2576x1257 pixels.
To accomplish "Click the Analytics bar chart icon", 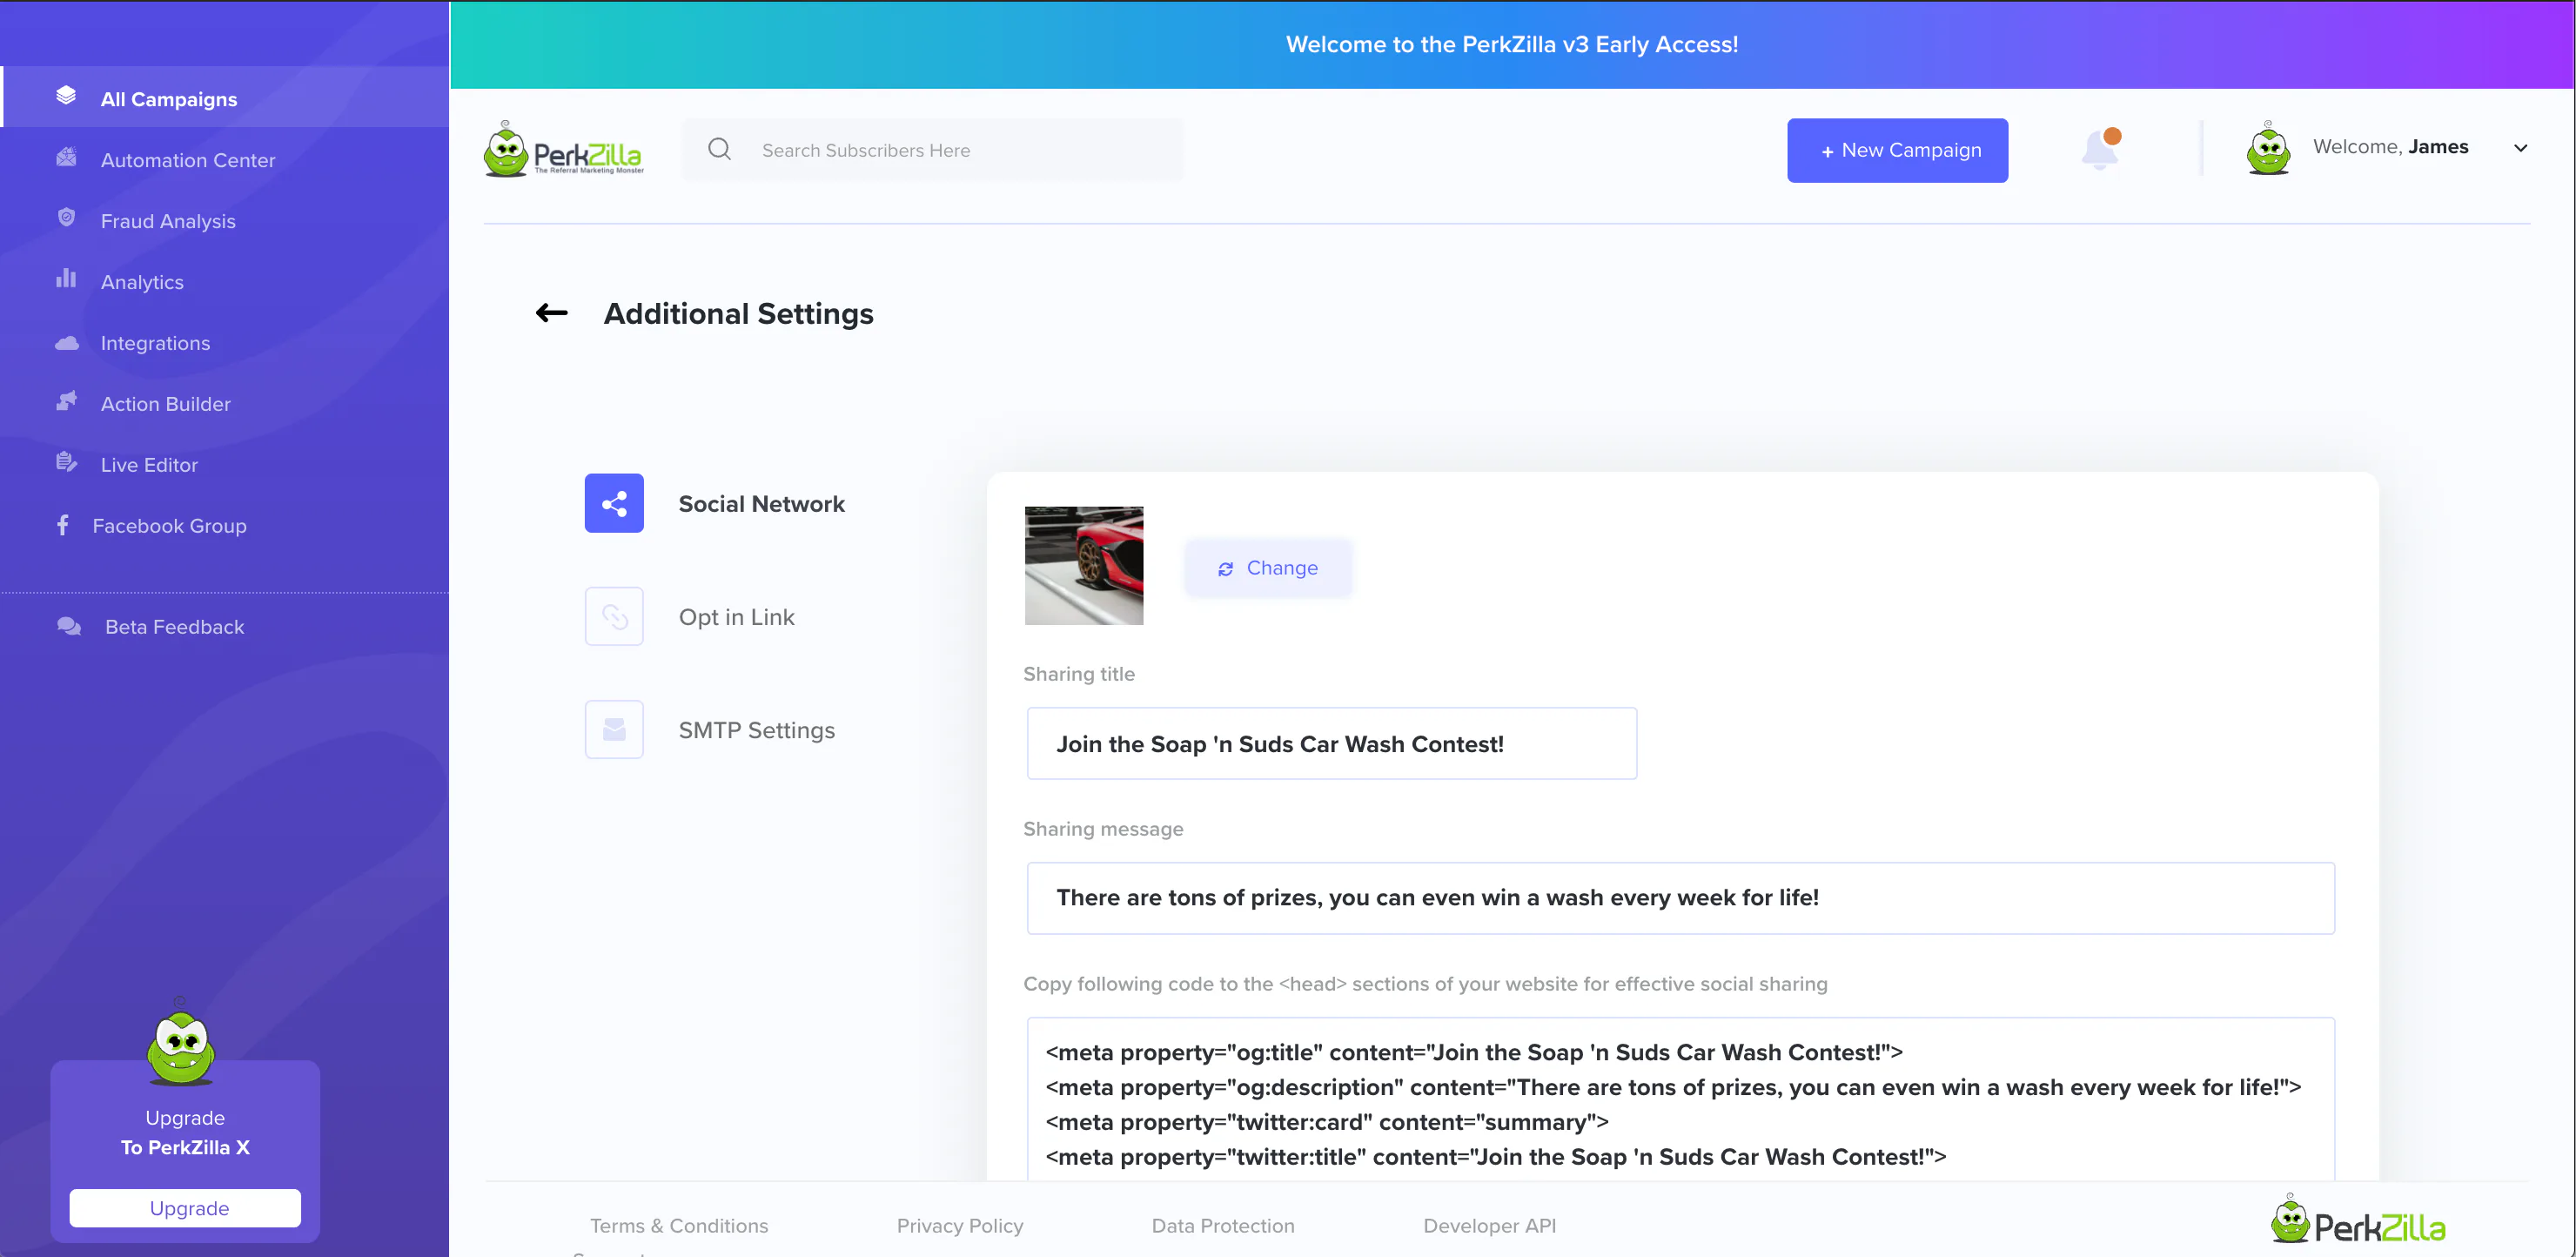I will pos(66,279).
